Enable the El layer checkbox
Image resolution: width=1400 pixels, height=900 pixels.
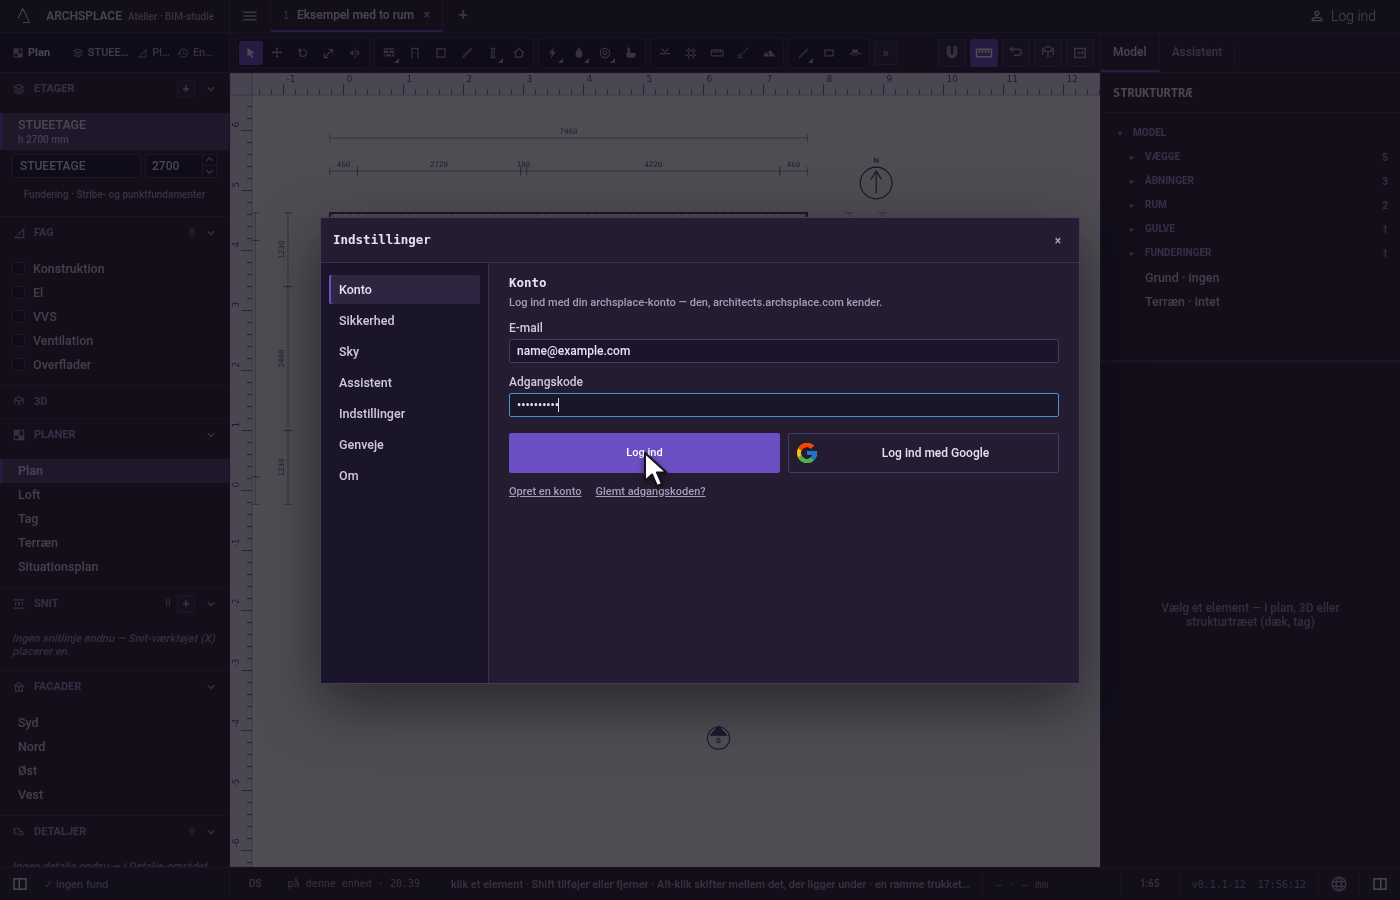(18, 293)
